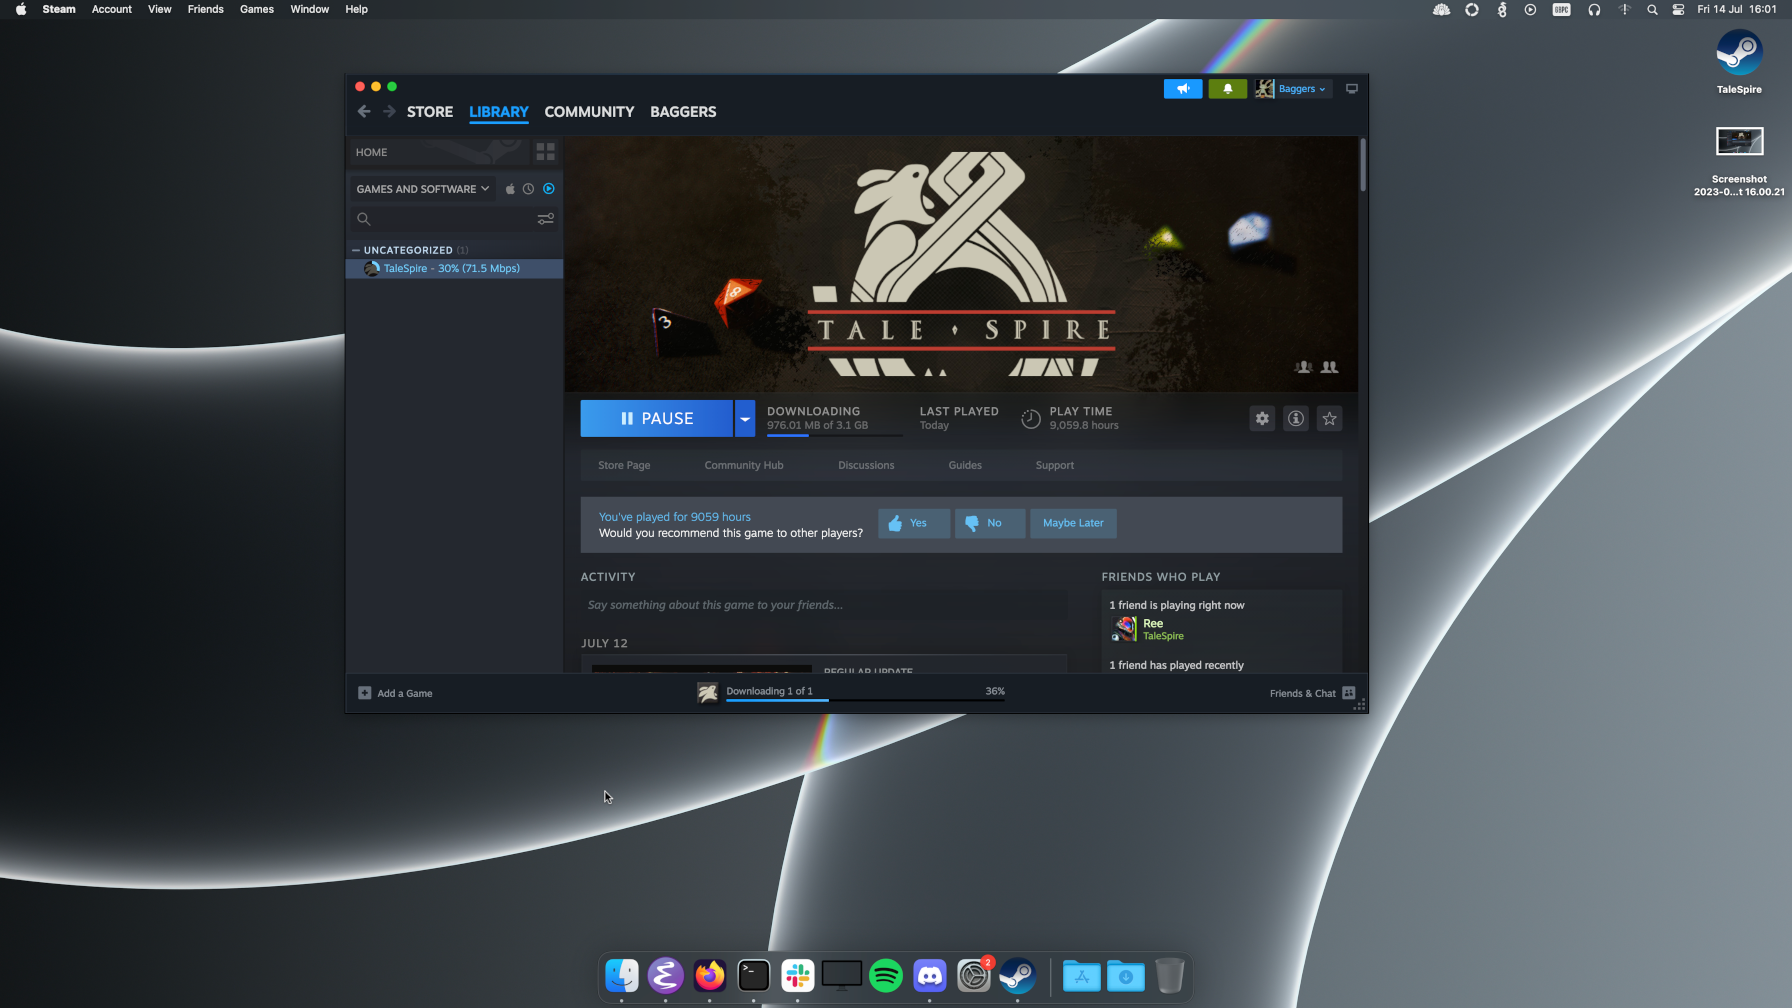Choose Maybe Later on recommendation
Image resolution: width=1792 pixels, height=1008 pixels.
click(x=1073, y=523)
